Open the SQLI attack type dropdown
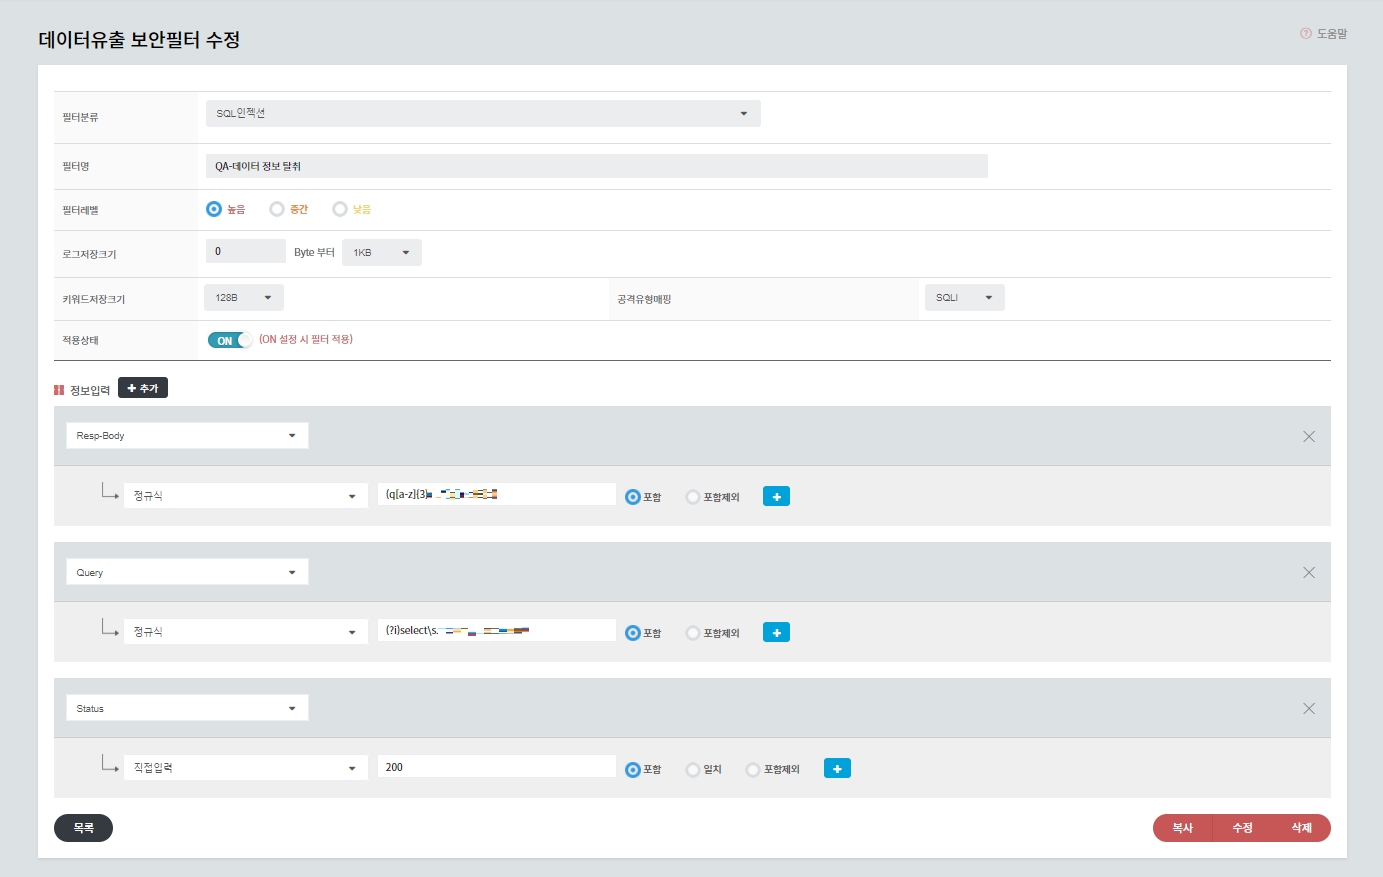1383x877 pixels. click(964, 297)
